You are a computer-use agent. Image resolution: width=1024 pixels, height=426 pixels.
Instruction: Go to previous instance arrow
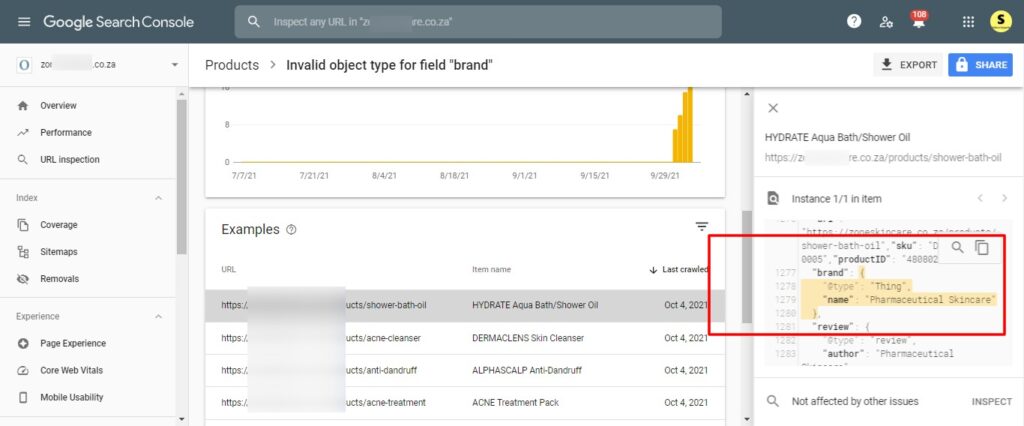click(980, 199)
